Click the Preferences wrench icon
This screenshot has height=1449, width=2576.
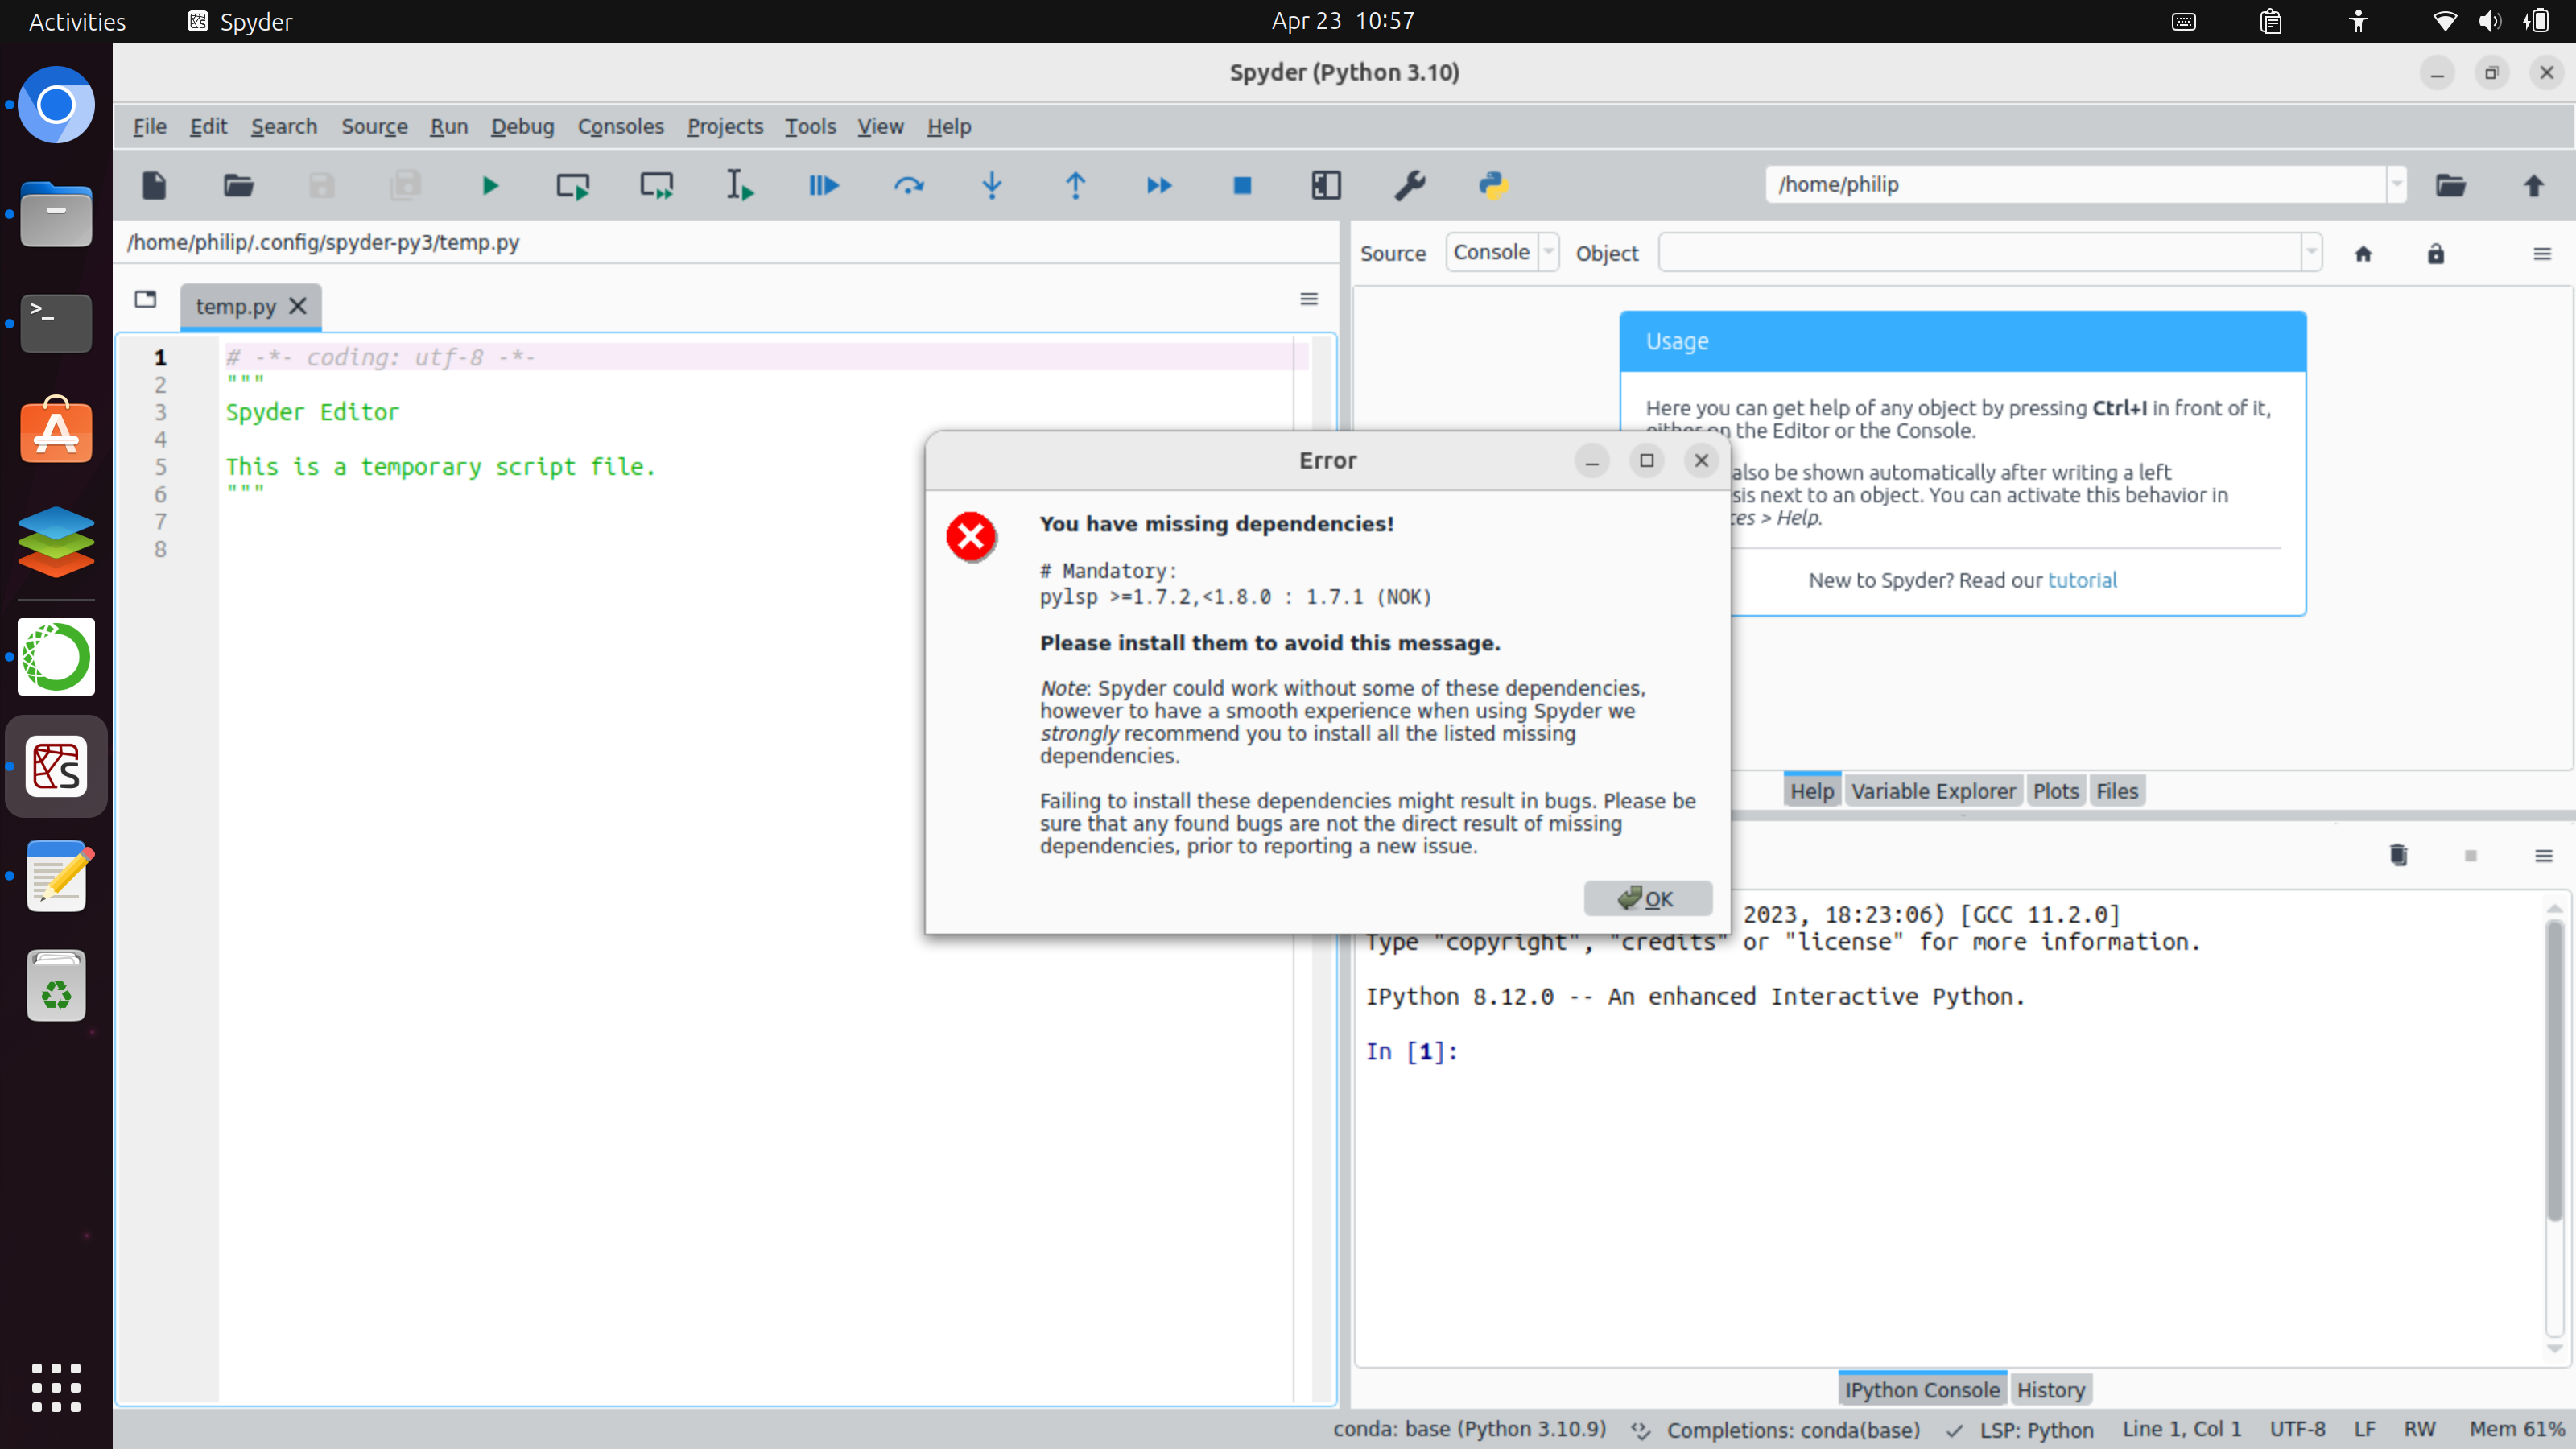click(1409, 185)
